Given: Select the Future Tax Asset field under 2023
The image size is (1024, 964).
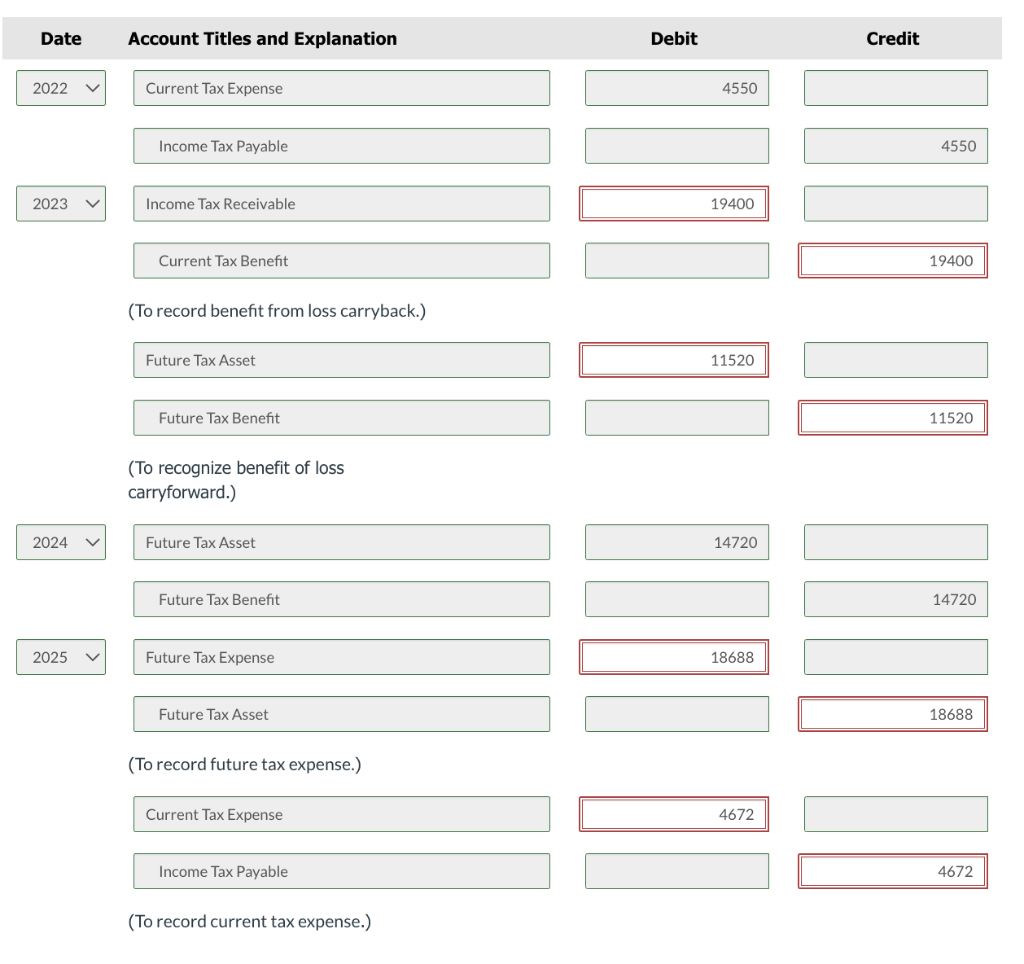Looking at the screenshot, I should pyautogui.click(x=341, y=359).
